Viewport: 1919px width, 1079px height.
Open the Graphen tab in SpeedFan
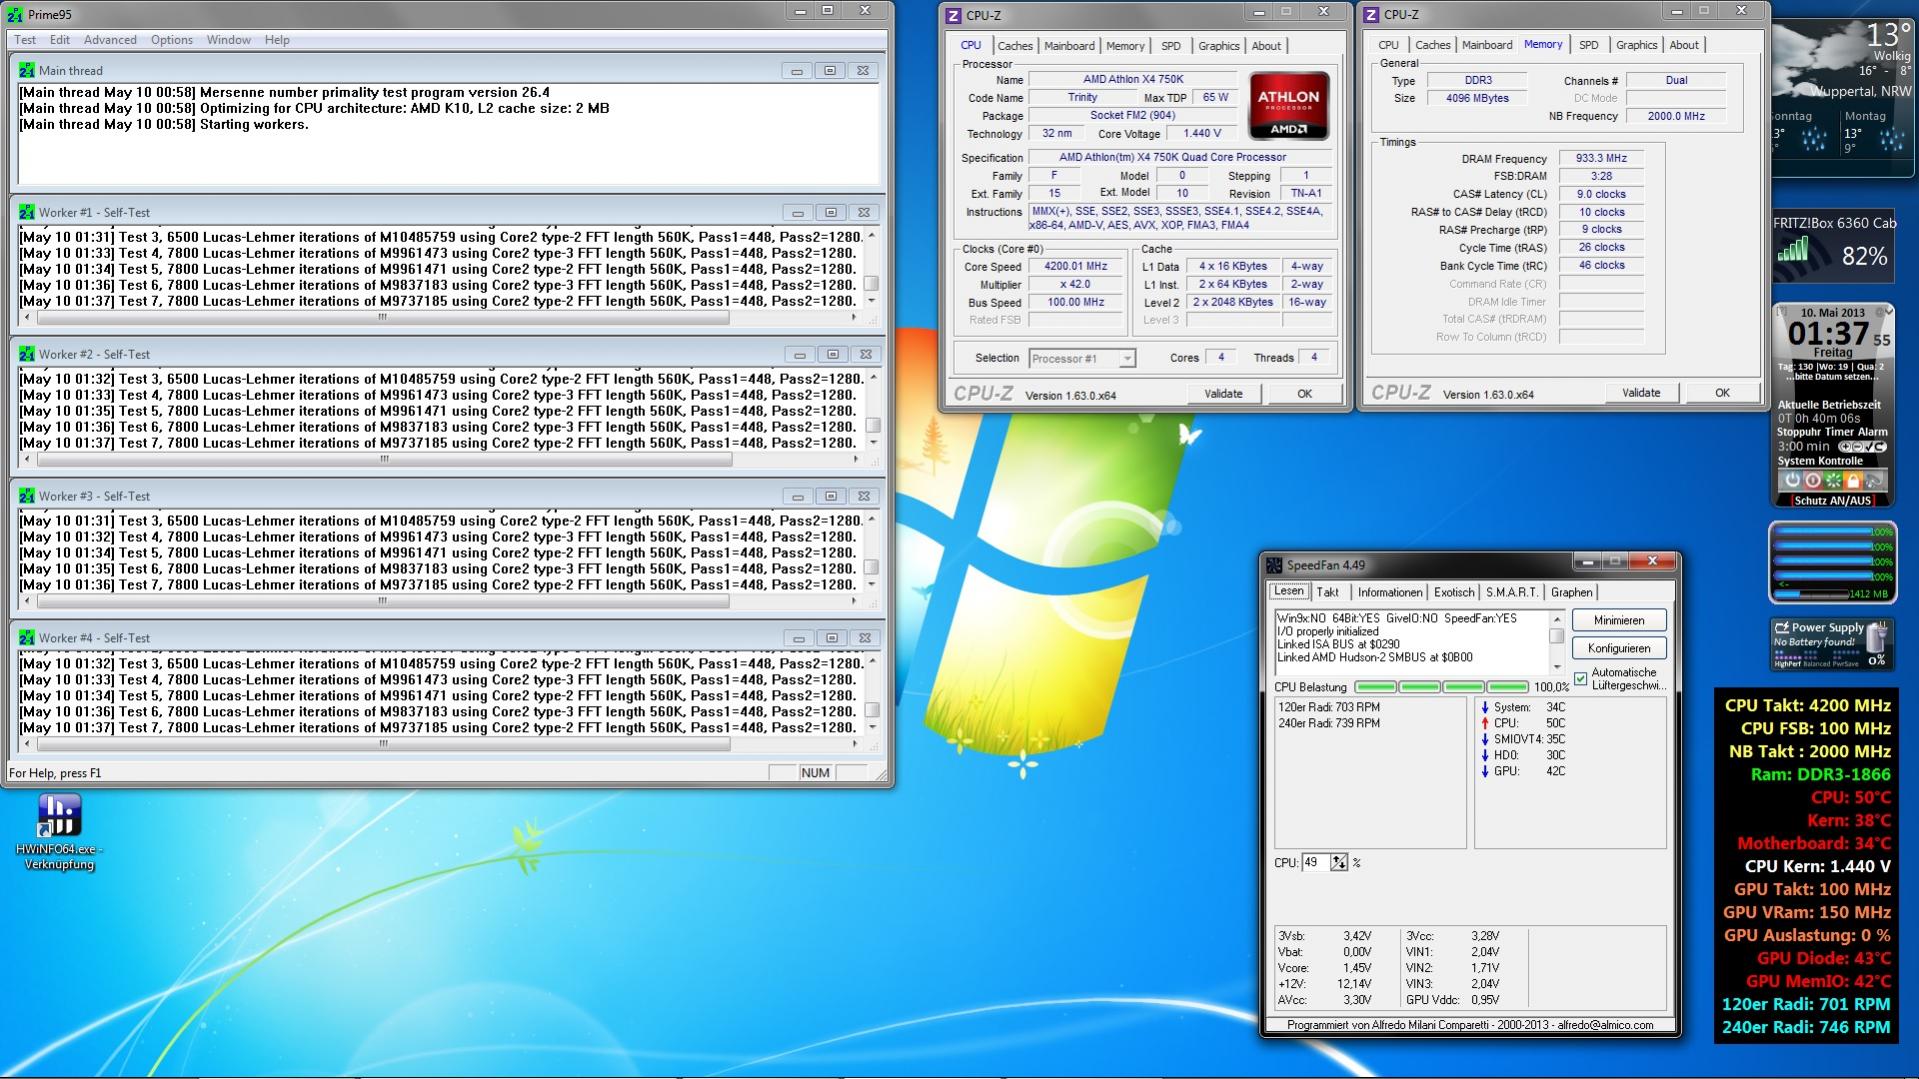pyautogui.click(x=1571, y=593)
